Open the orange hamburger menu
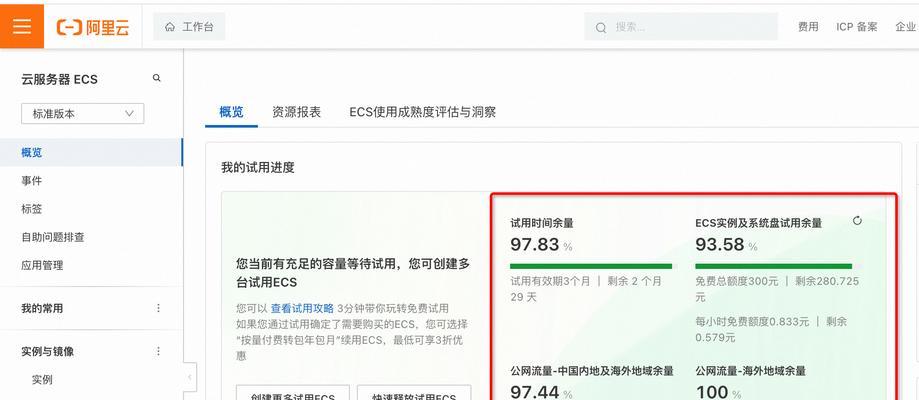This screenshot has height=400, width=919. click(22, 26)
